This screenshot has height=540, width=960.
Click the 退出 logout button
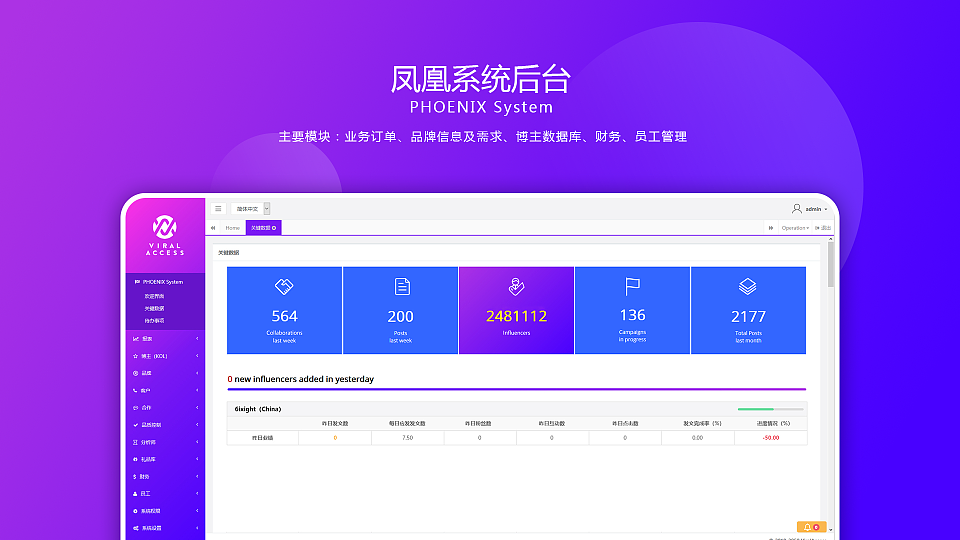click(823, 228)
